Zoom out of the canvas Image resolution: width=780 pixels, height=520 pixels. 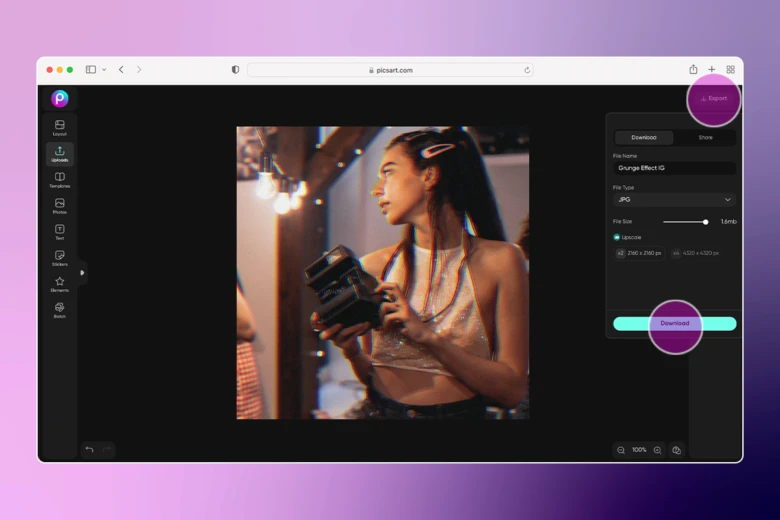click(x=621, y=450)
